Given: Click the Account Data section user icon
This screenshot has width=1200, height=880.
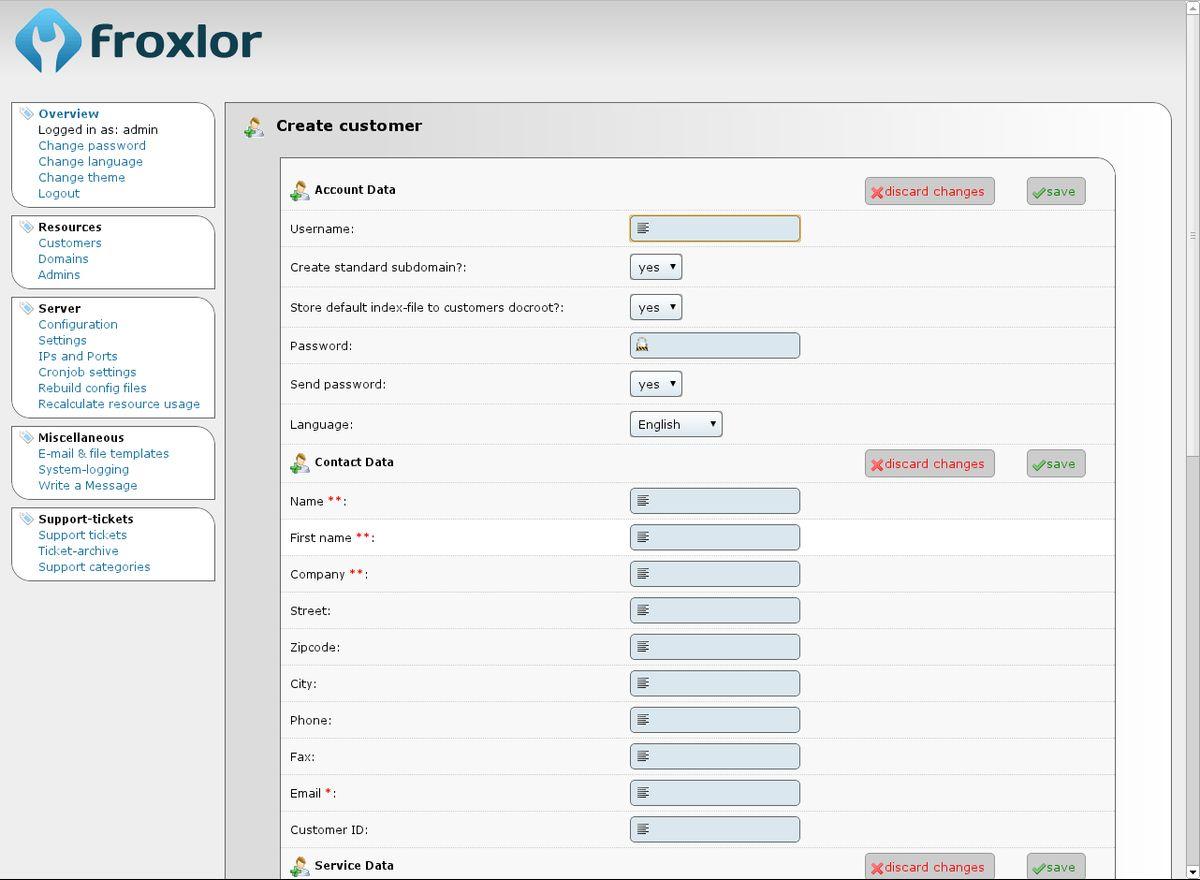Looking at the screenshot, I should click(x=299, y=190).
